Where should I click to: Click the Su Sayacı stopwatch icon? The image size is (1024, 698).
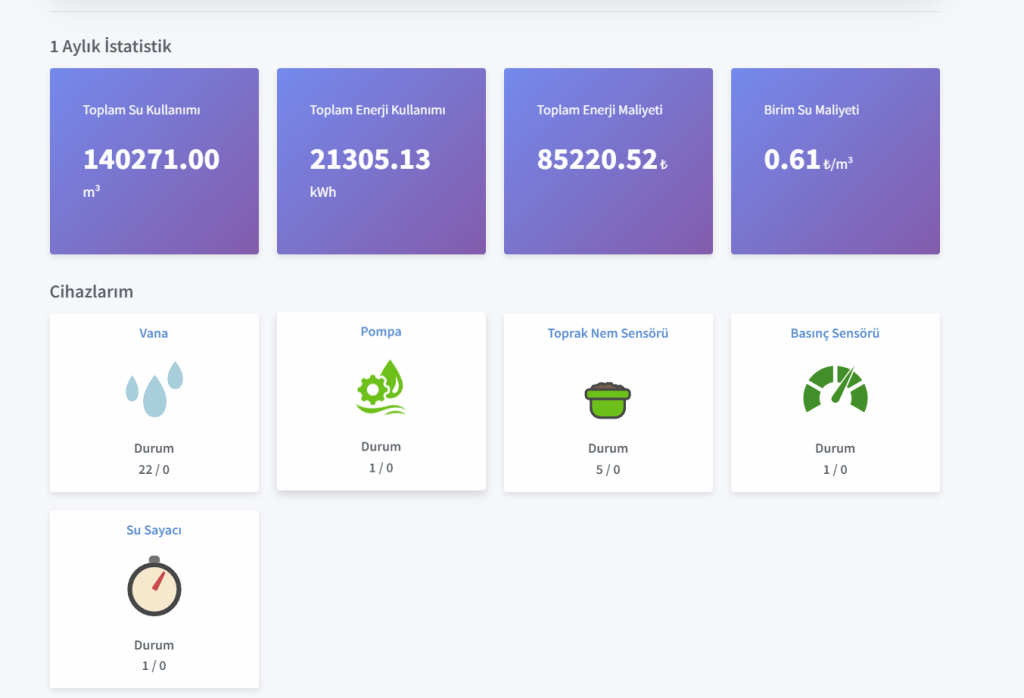(154, 586)
